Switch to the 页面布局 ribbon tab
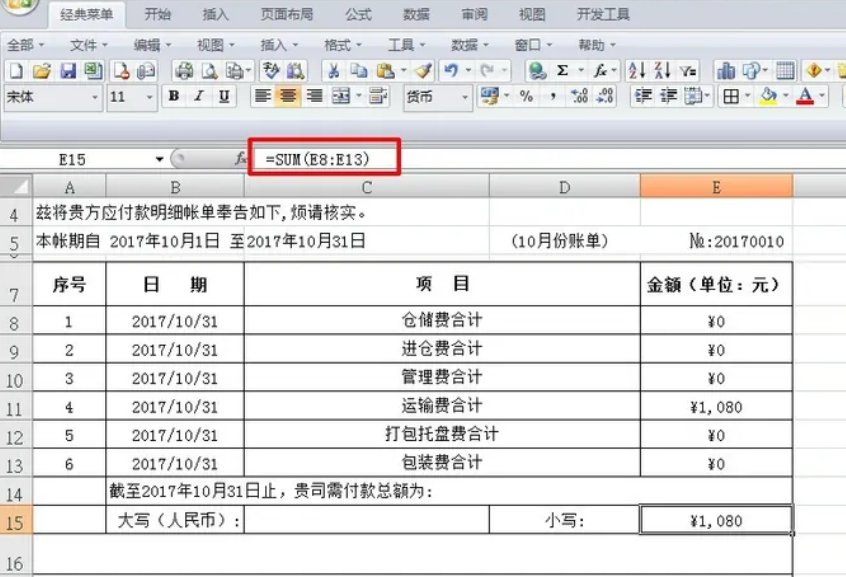The width and height of the screenshot is (846, 577). pyautogui.click(x=287, y=14)
